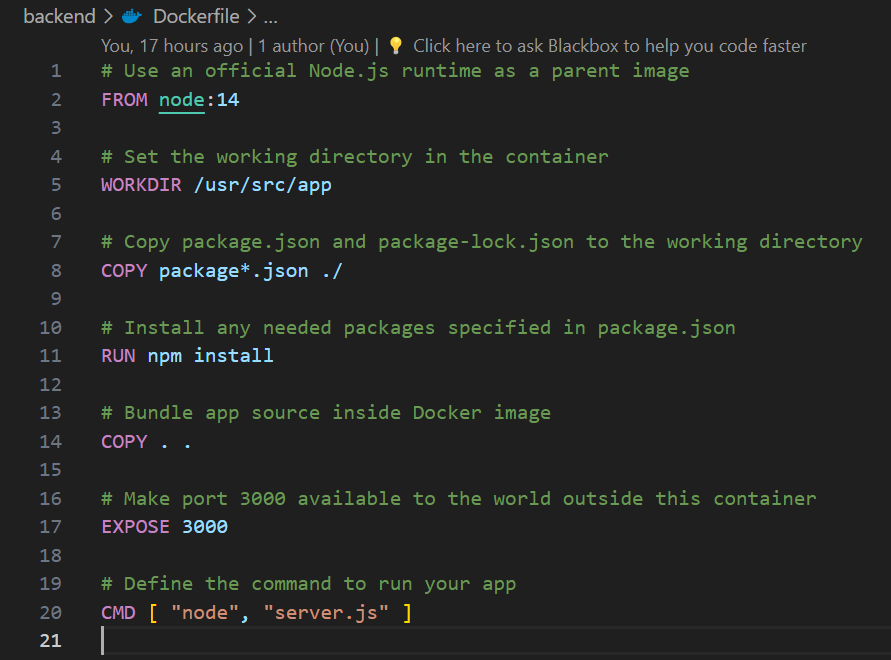
Task: Click the lightbulb icon next to the Blackbox hint
Action: (394, 45)
